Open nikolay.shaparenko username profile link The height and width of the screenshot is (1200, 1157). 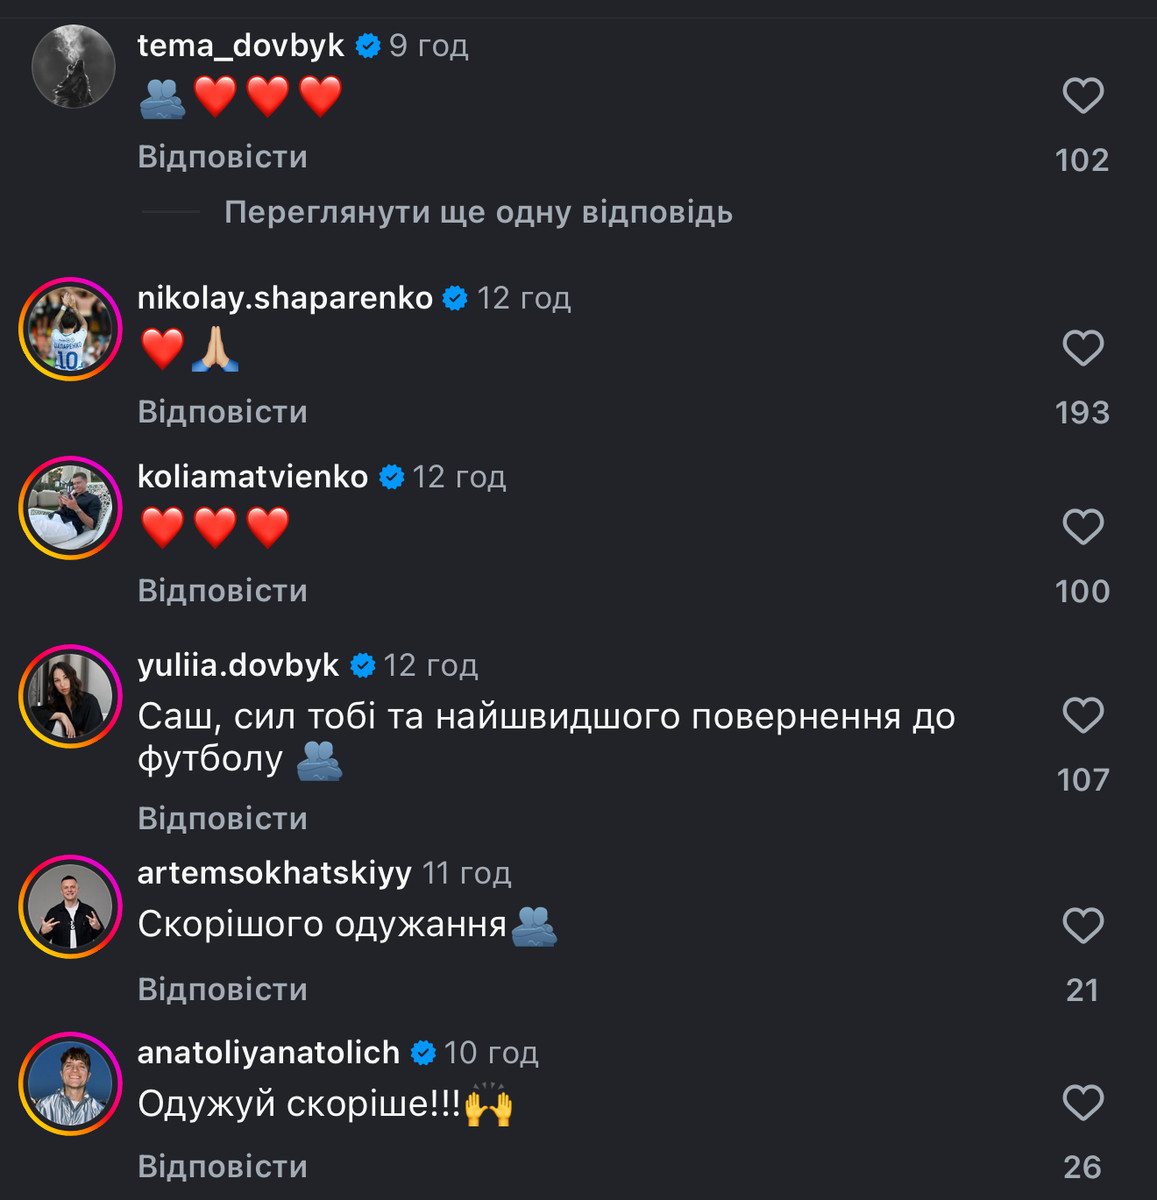coord(285,298)
